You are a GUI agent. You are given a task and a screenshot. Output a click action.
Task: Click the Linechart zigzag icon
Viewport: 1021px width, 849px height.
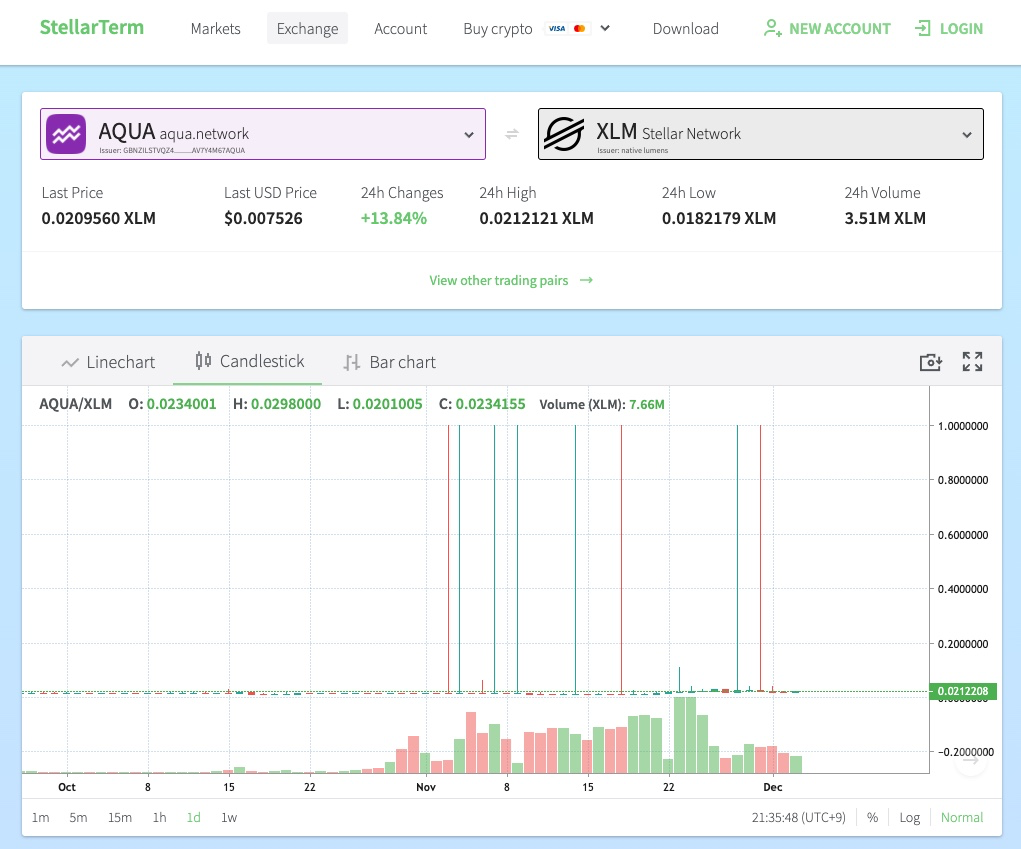(70, 363)
